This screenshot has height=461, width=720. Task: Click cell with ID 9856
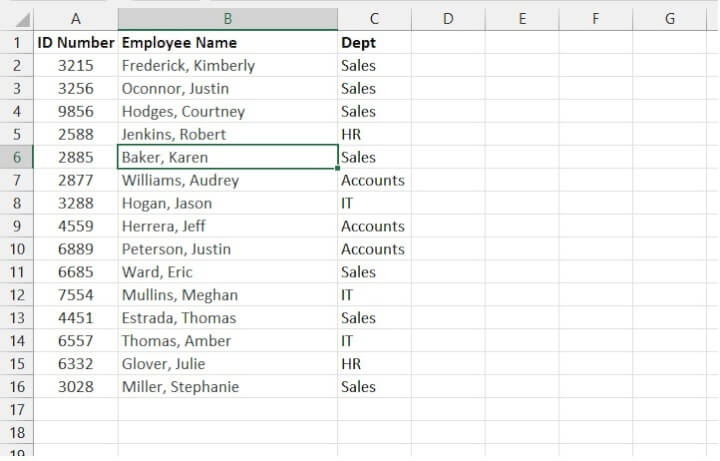point(76,111)
